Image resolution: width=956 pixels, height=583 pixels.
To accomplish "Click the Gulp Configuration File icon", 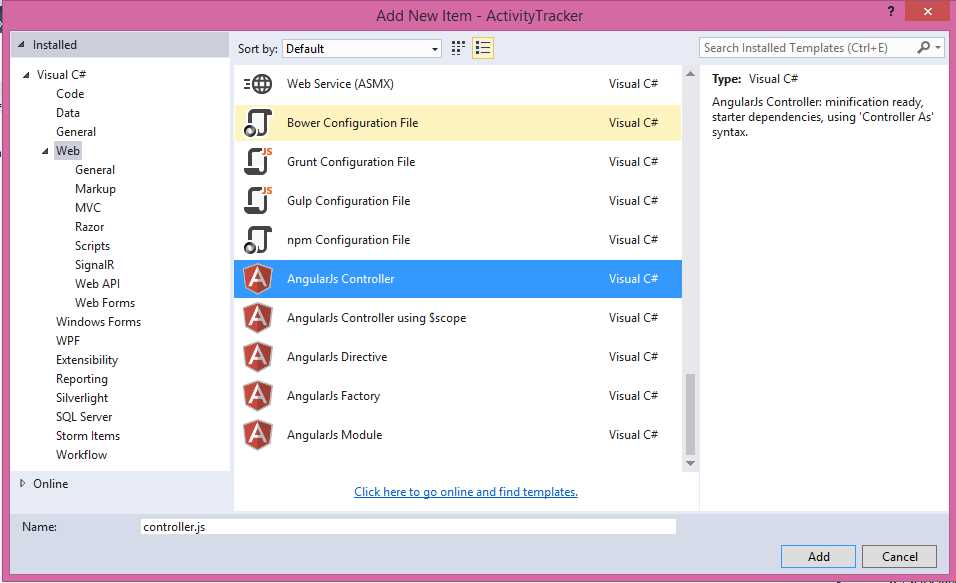I will coord(258,200).
